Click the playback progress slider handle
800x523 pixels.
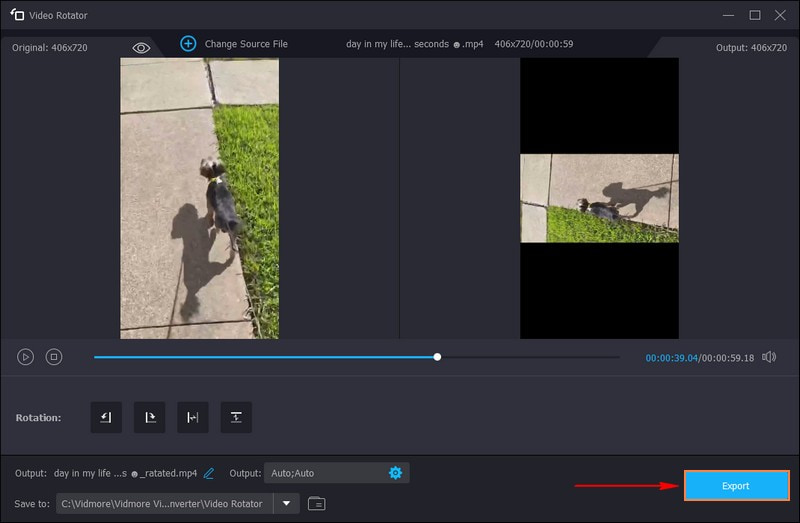click(x=437, y=357)
